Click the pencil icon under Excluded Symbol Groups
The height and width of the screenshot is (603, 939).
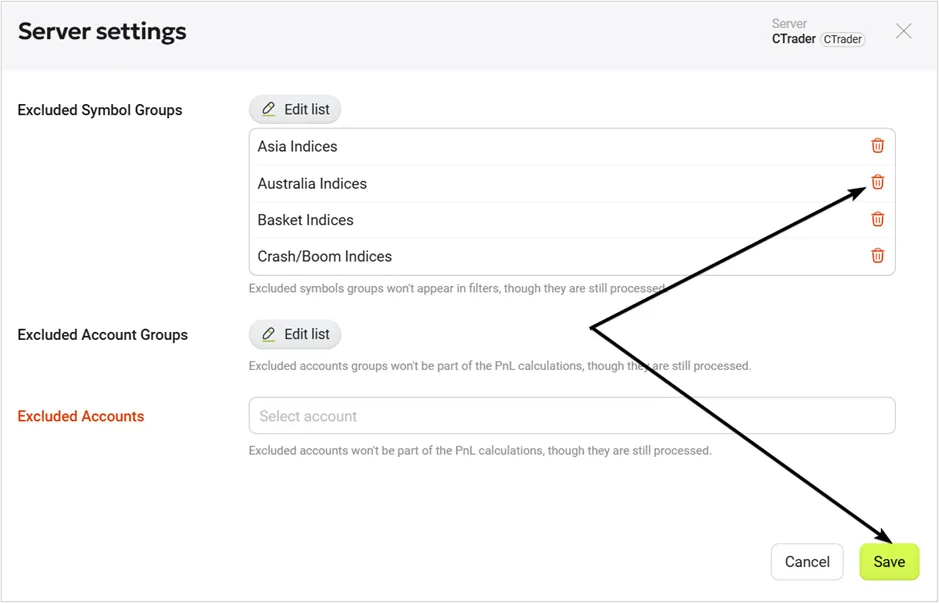point(268,109)
